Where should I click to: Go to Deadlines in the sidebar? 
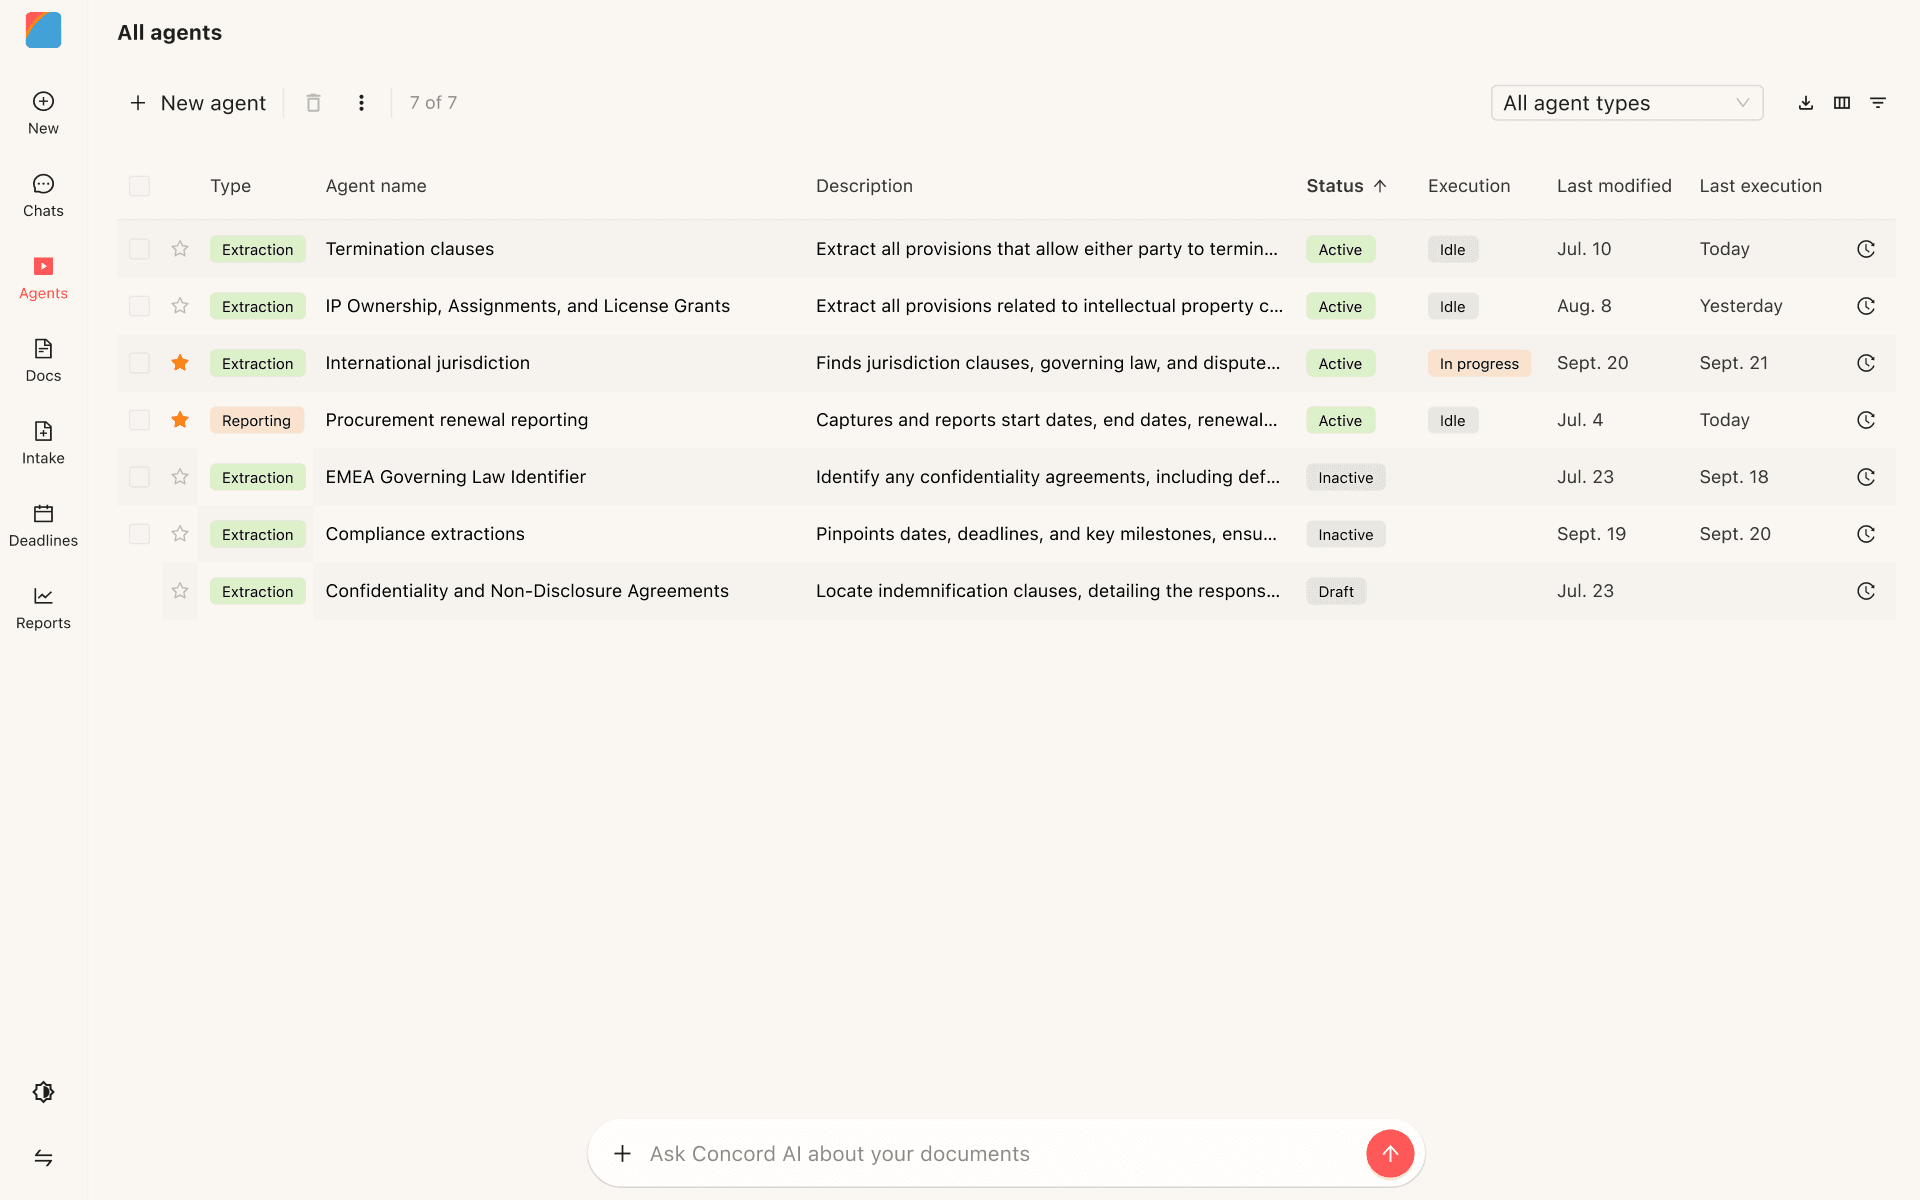(x=43, y=525)
